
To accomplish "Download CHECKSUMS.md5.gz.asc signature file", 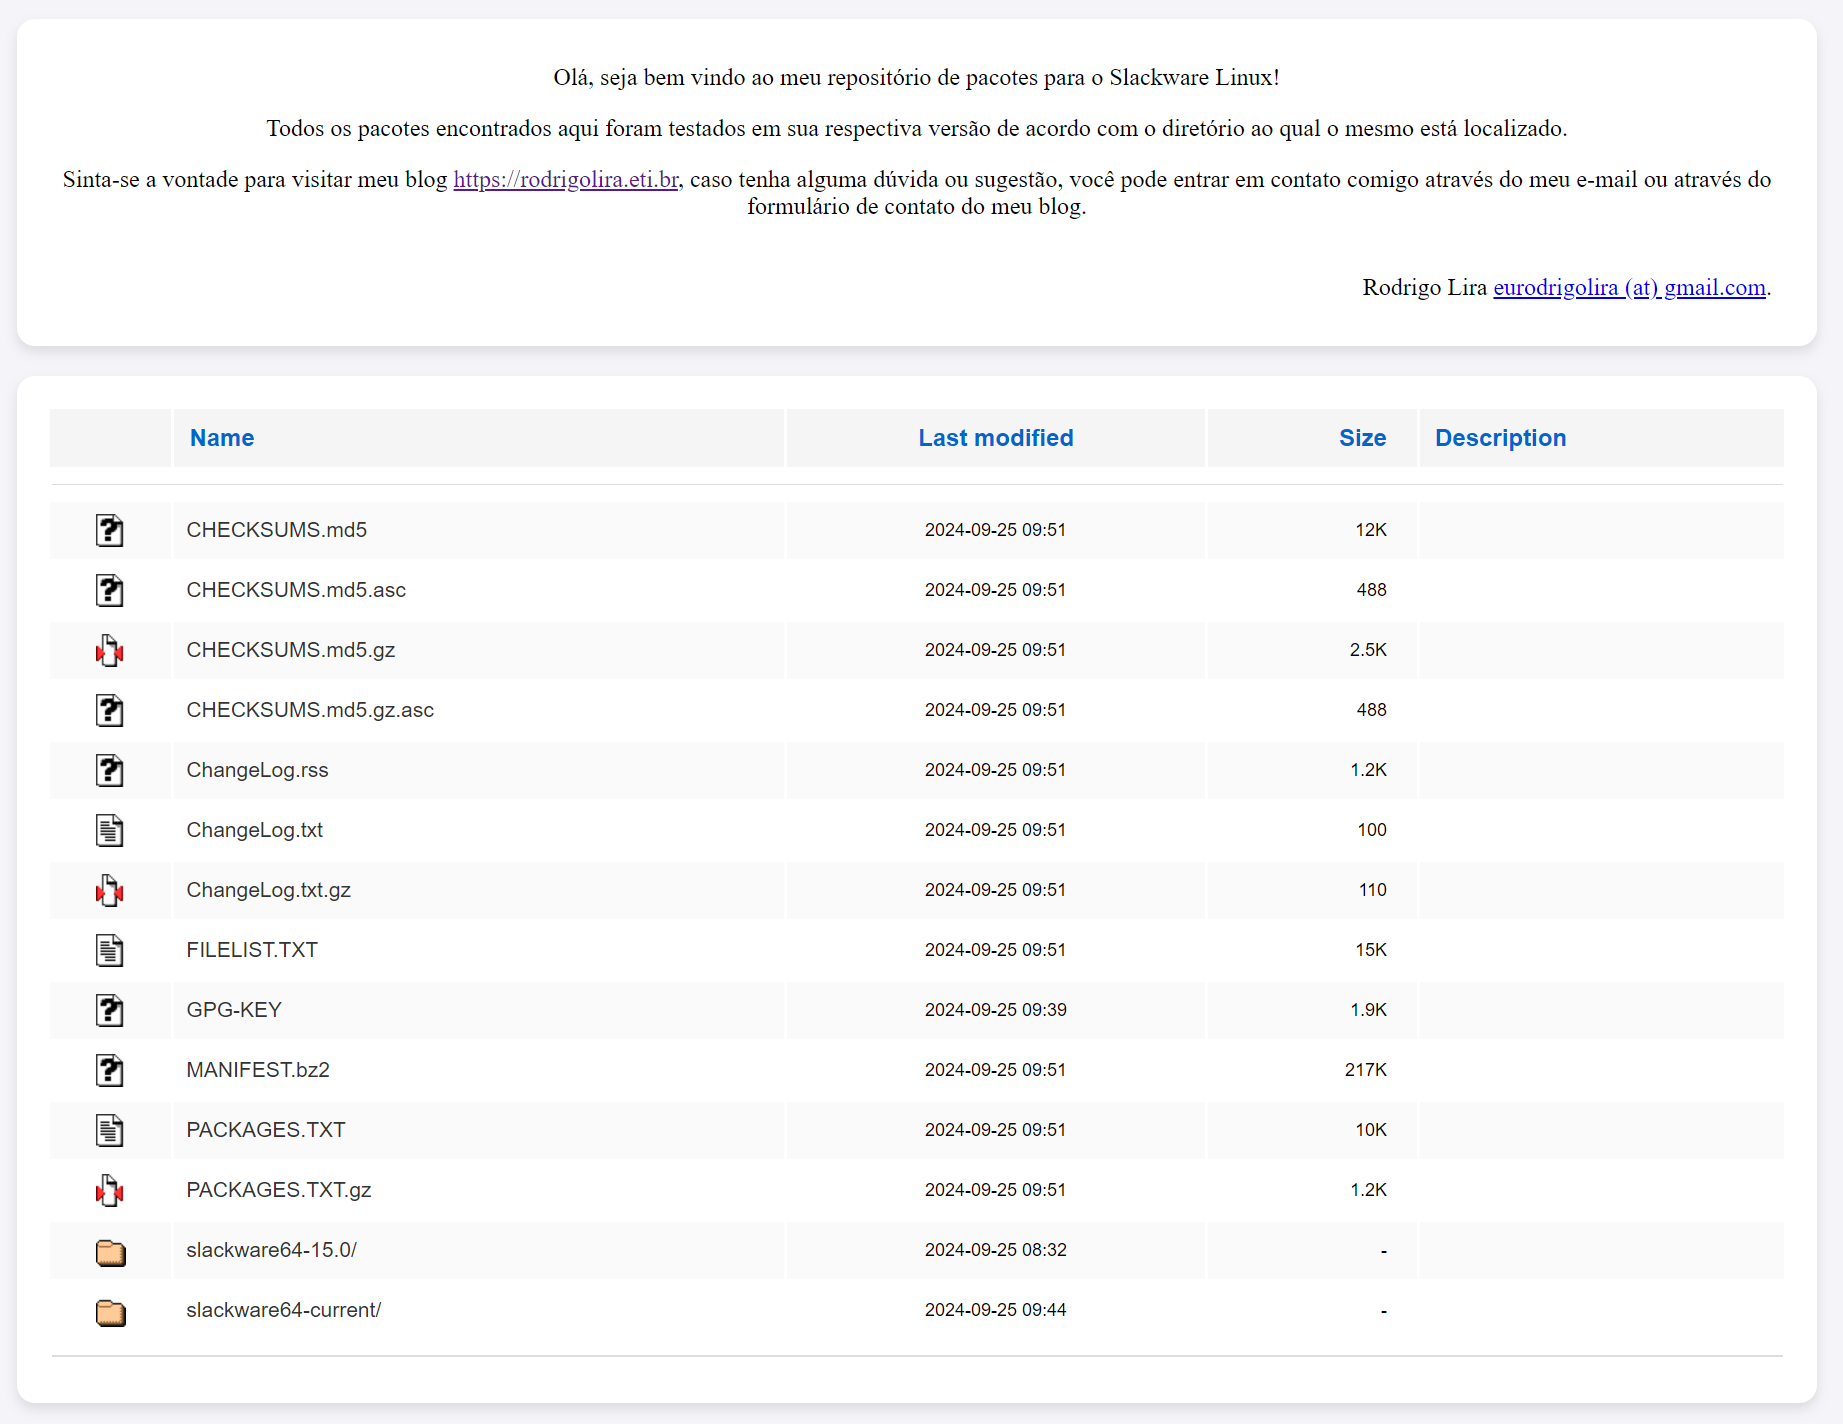I will (310, 710).
